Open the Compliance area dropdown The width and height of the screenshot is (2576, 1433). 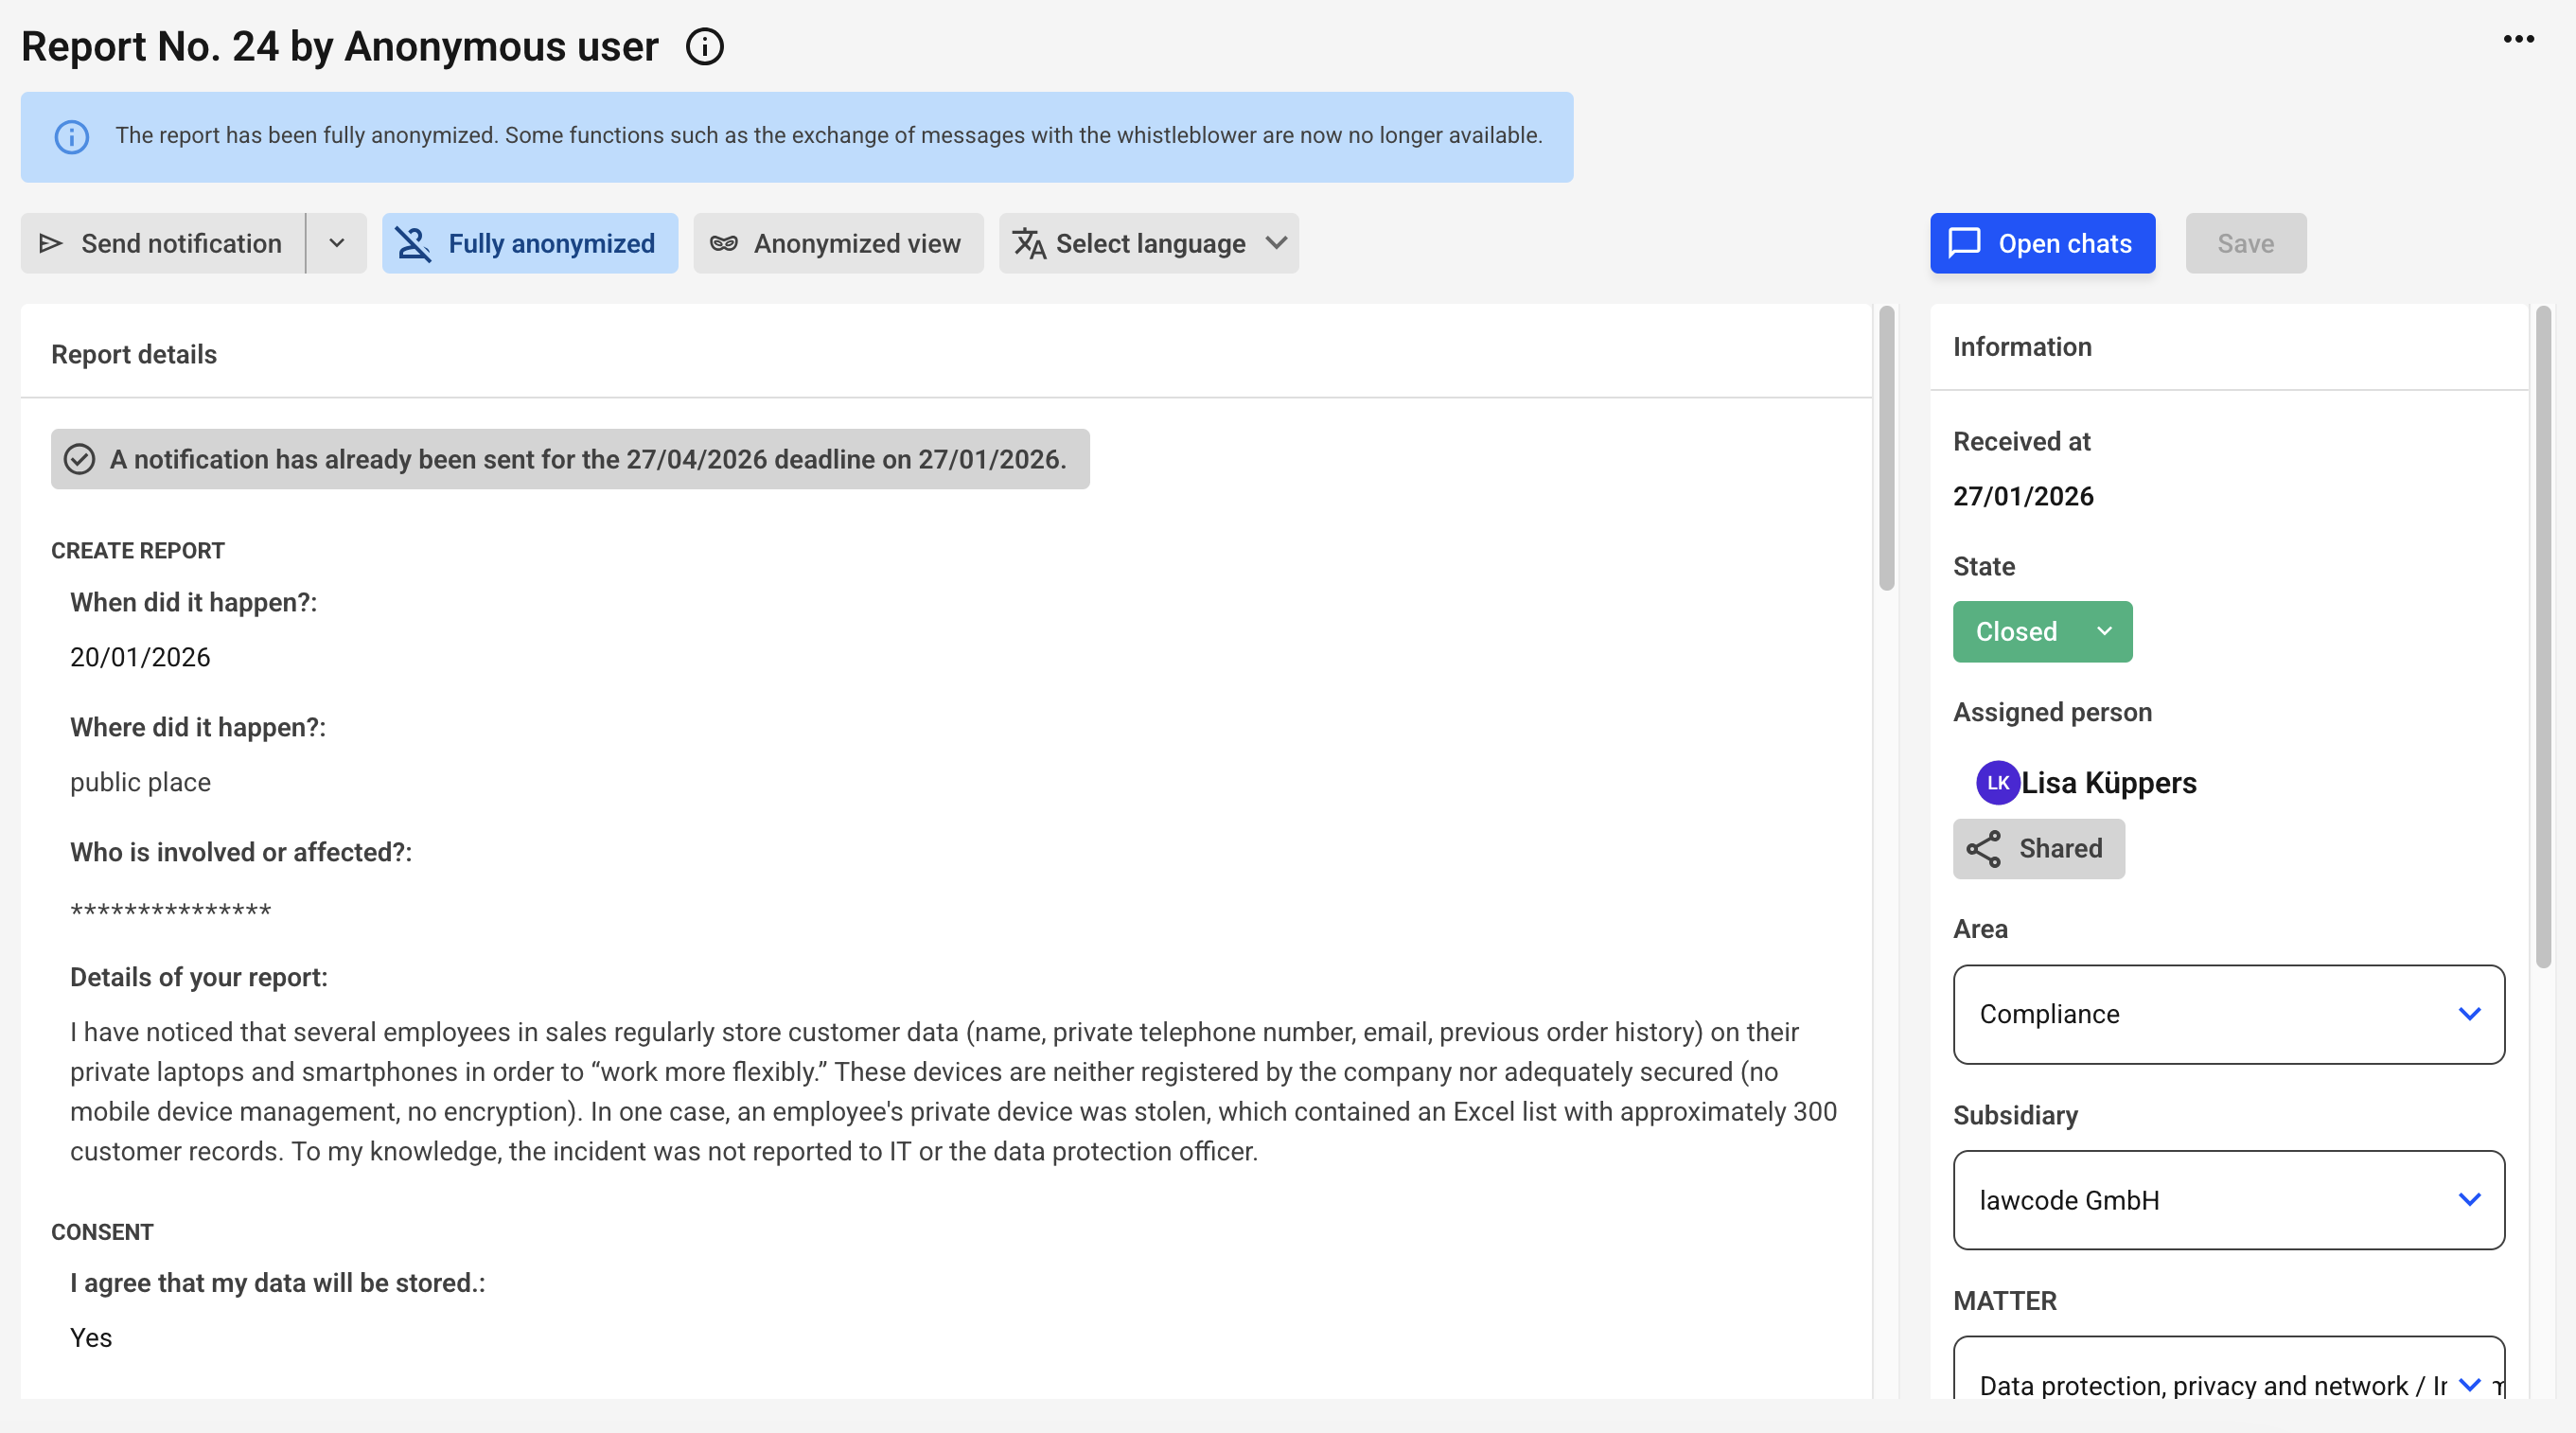pyautogui.click(x=2228, y=1014)
